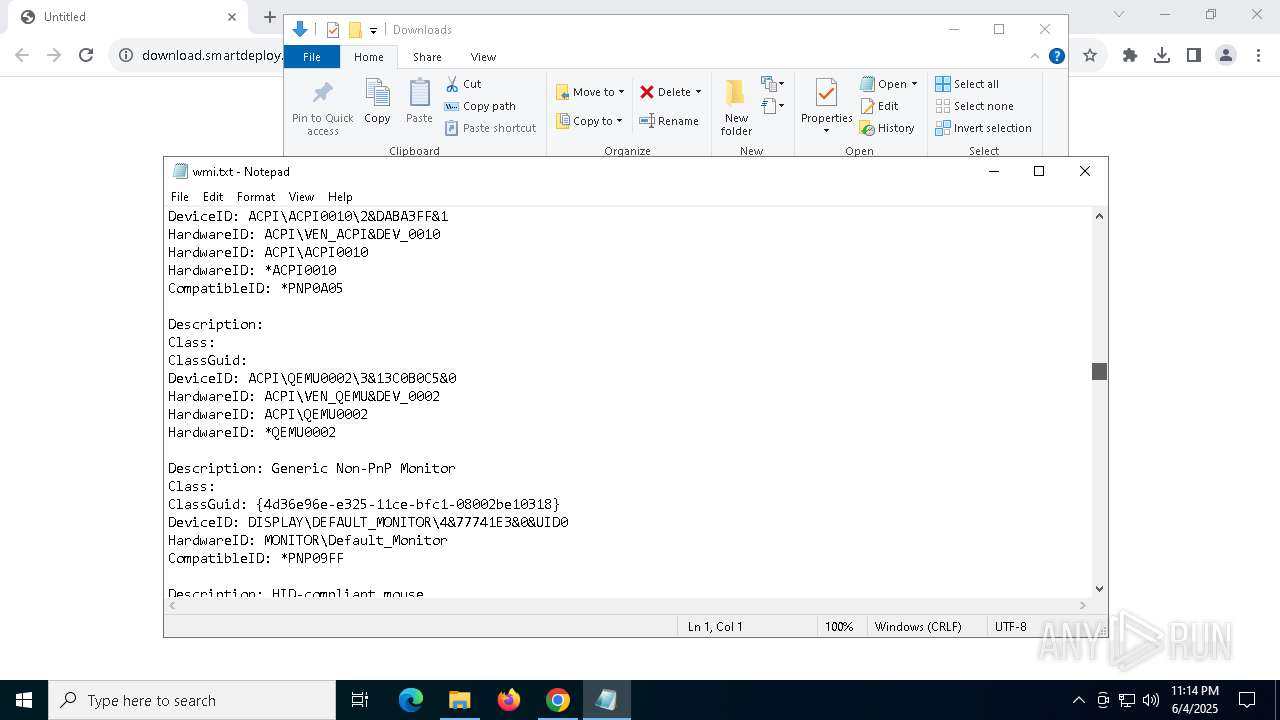Open Chrome from taskbar
This screenshot has width=1280, height=720.
[558, 700]
